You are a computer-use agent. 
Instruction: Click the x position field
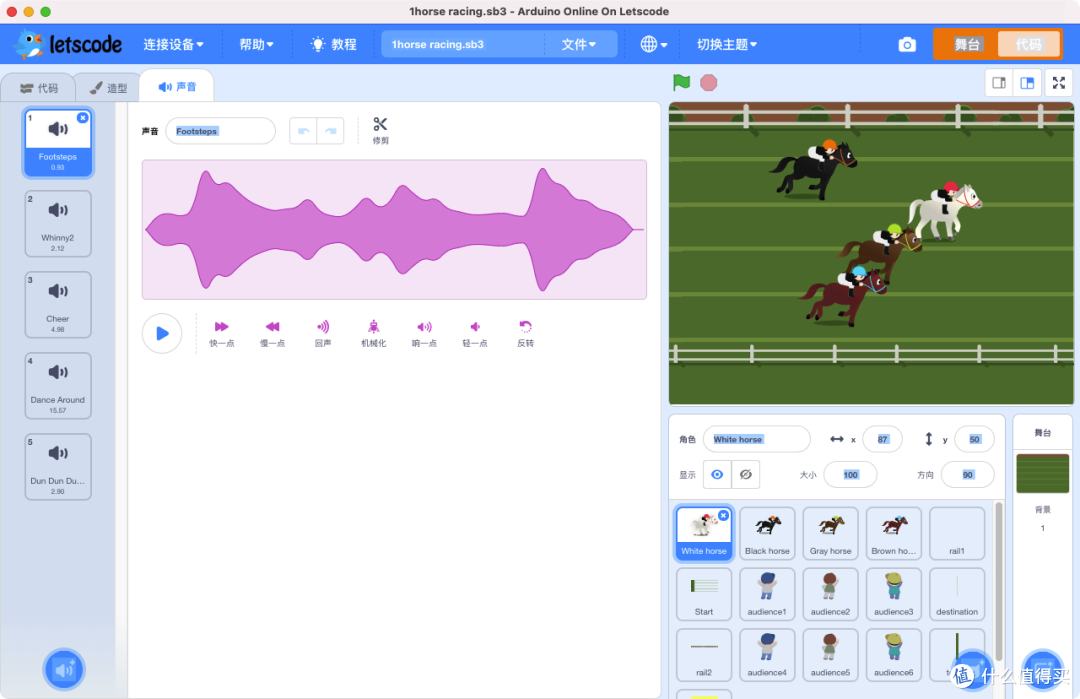(x=882, y=439)
